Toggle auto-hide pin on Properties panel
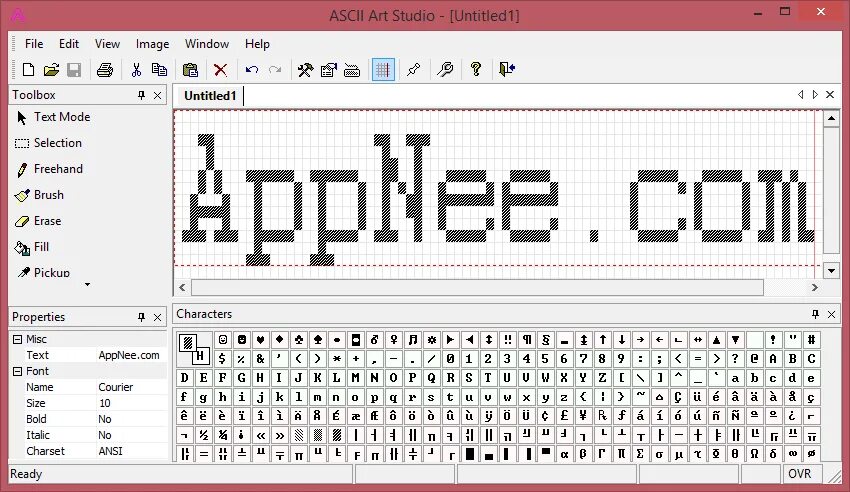Screen dimensions: 850x492 141,317
